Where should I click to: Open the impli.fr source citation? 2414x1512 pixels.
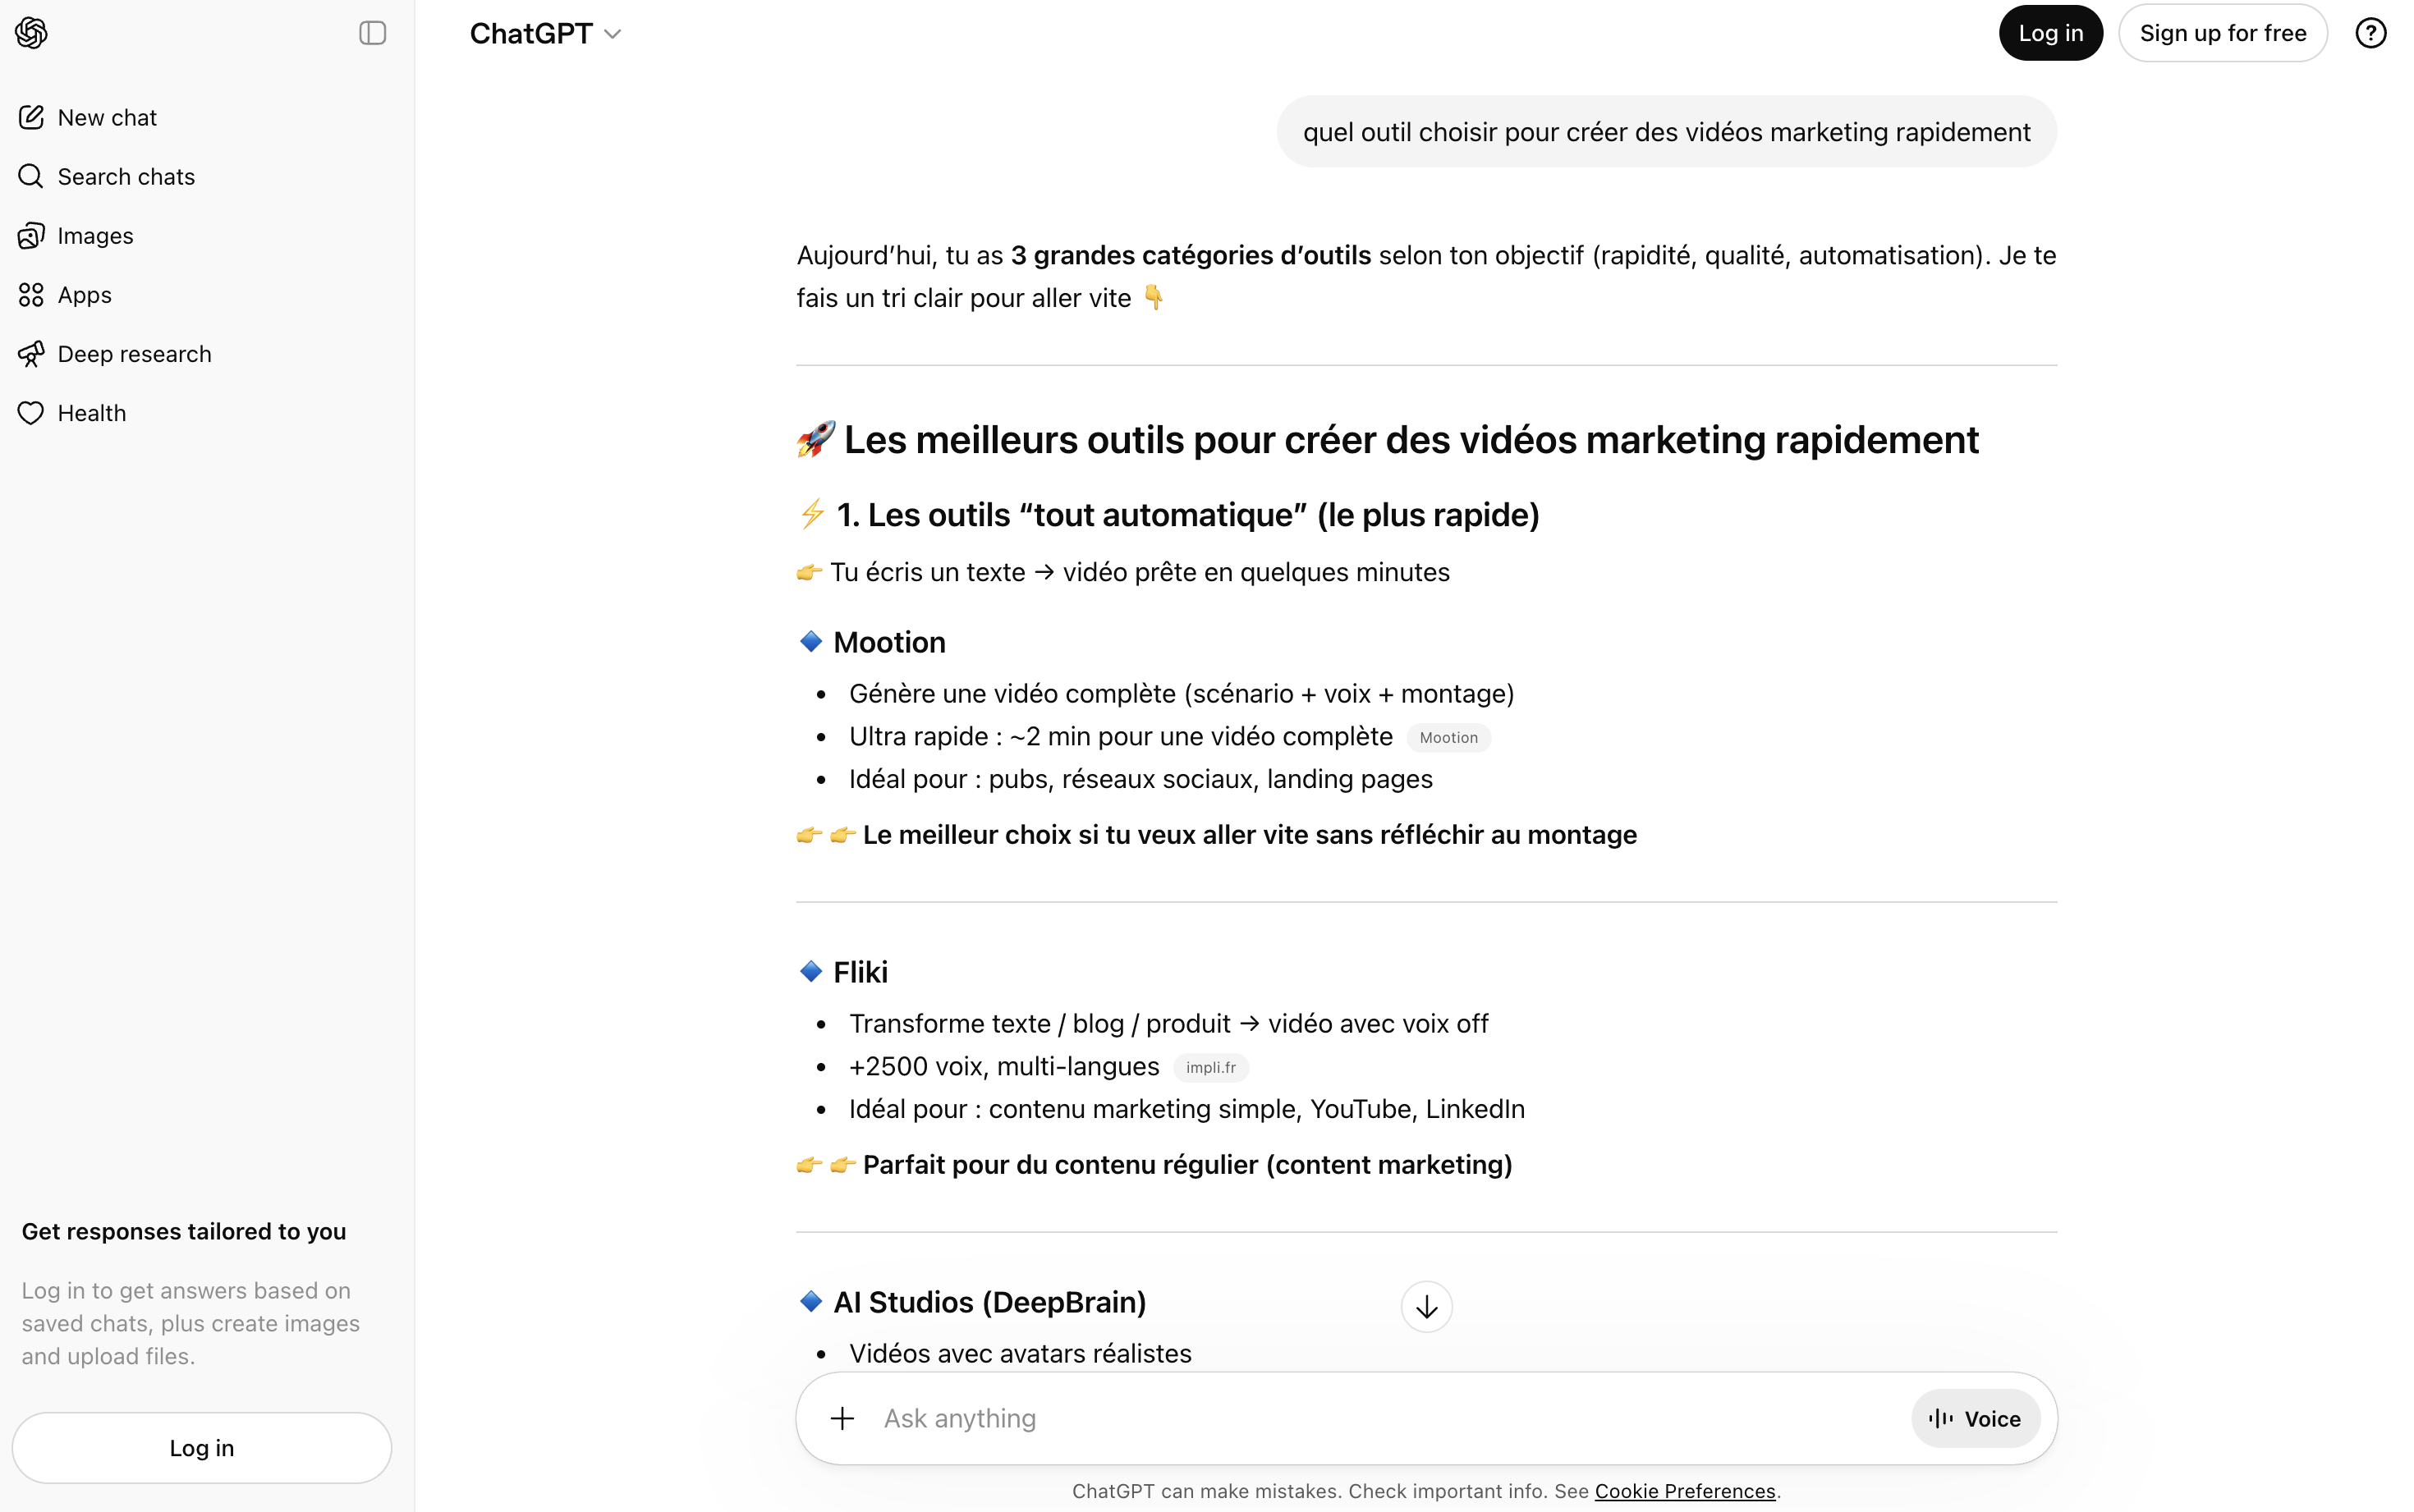pyautogui.click(x=1210, y=1068)
